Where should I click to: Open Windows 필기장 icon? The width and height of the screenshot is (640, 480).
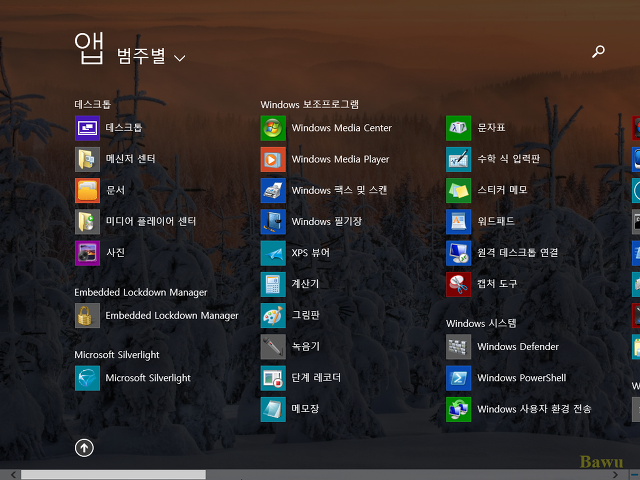[x=273, y=222]
